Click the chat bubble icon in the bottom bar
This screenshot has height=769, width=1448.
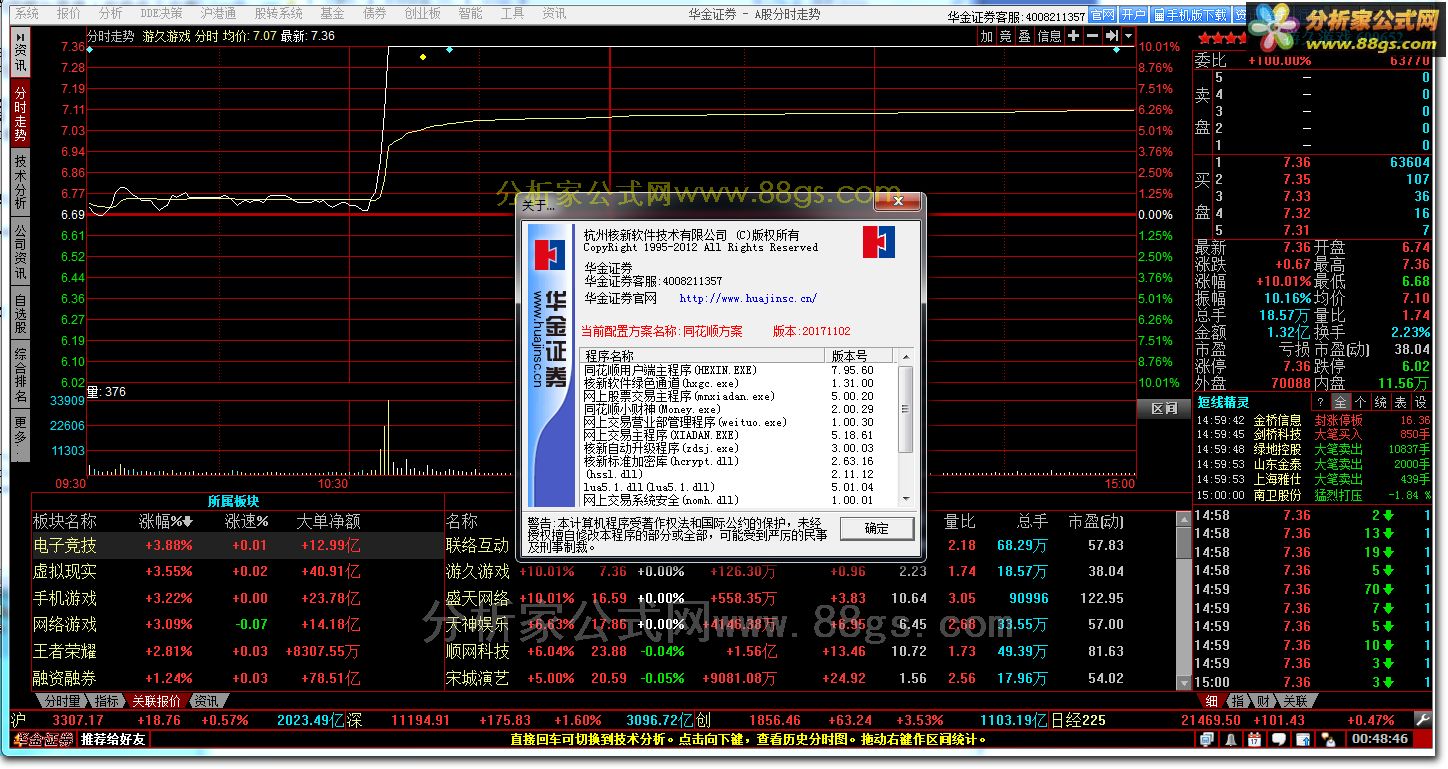click(x=1279, y=739)
